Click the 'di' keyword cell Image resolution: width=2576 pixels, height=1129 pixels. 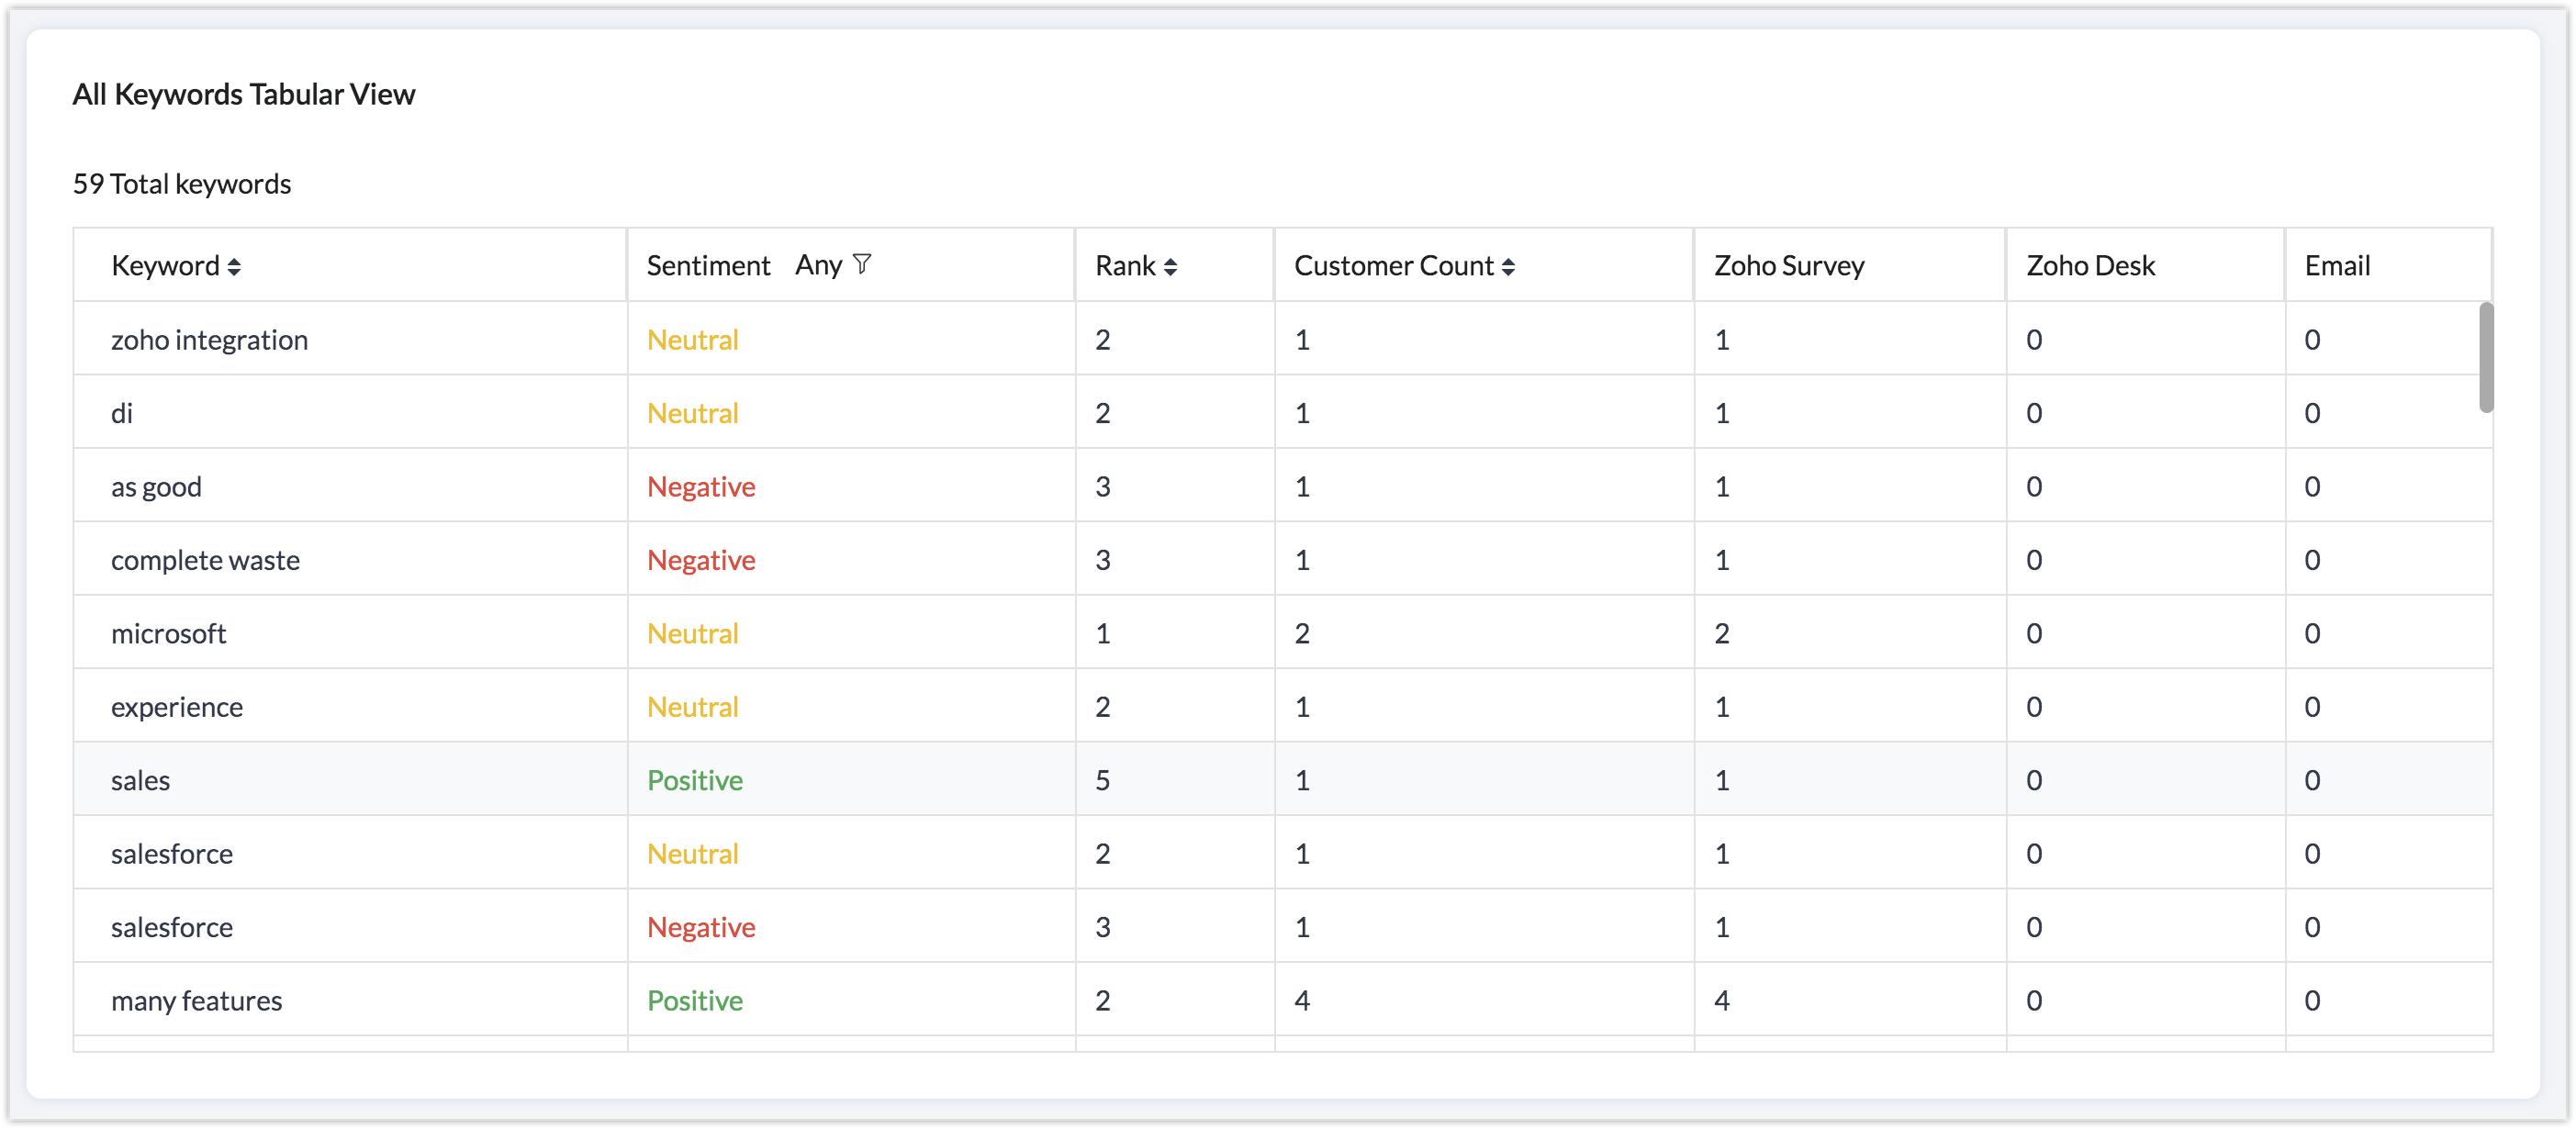122,414
